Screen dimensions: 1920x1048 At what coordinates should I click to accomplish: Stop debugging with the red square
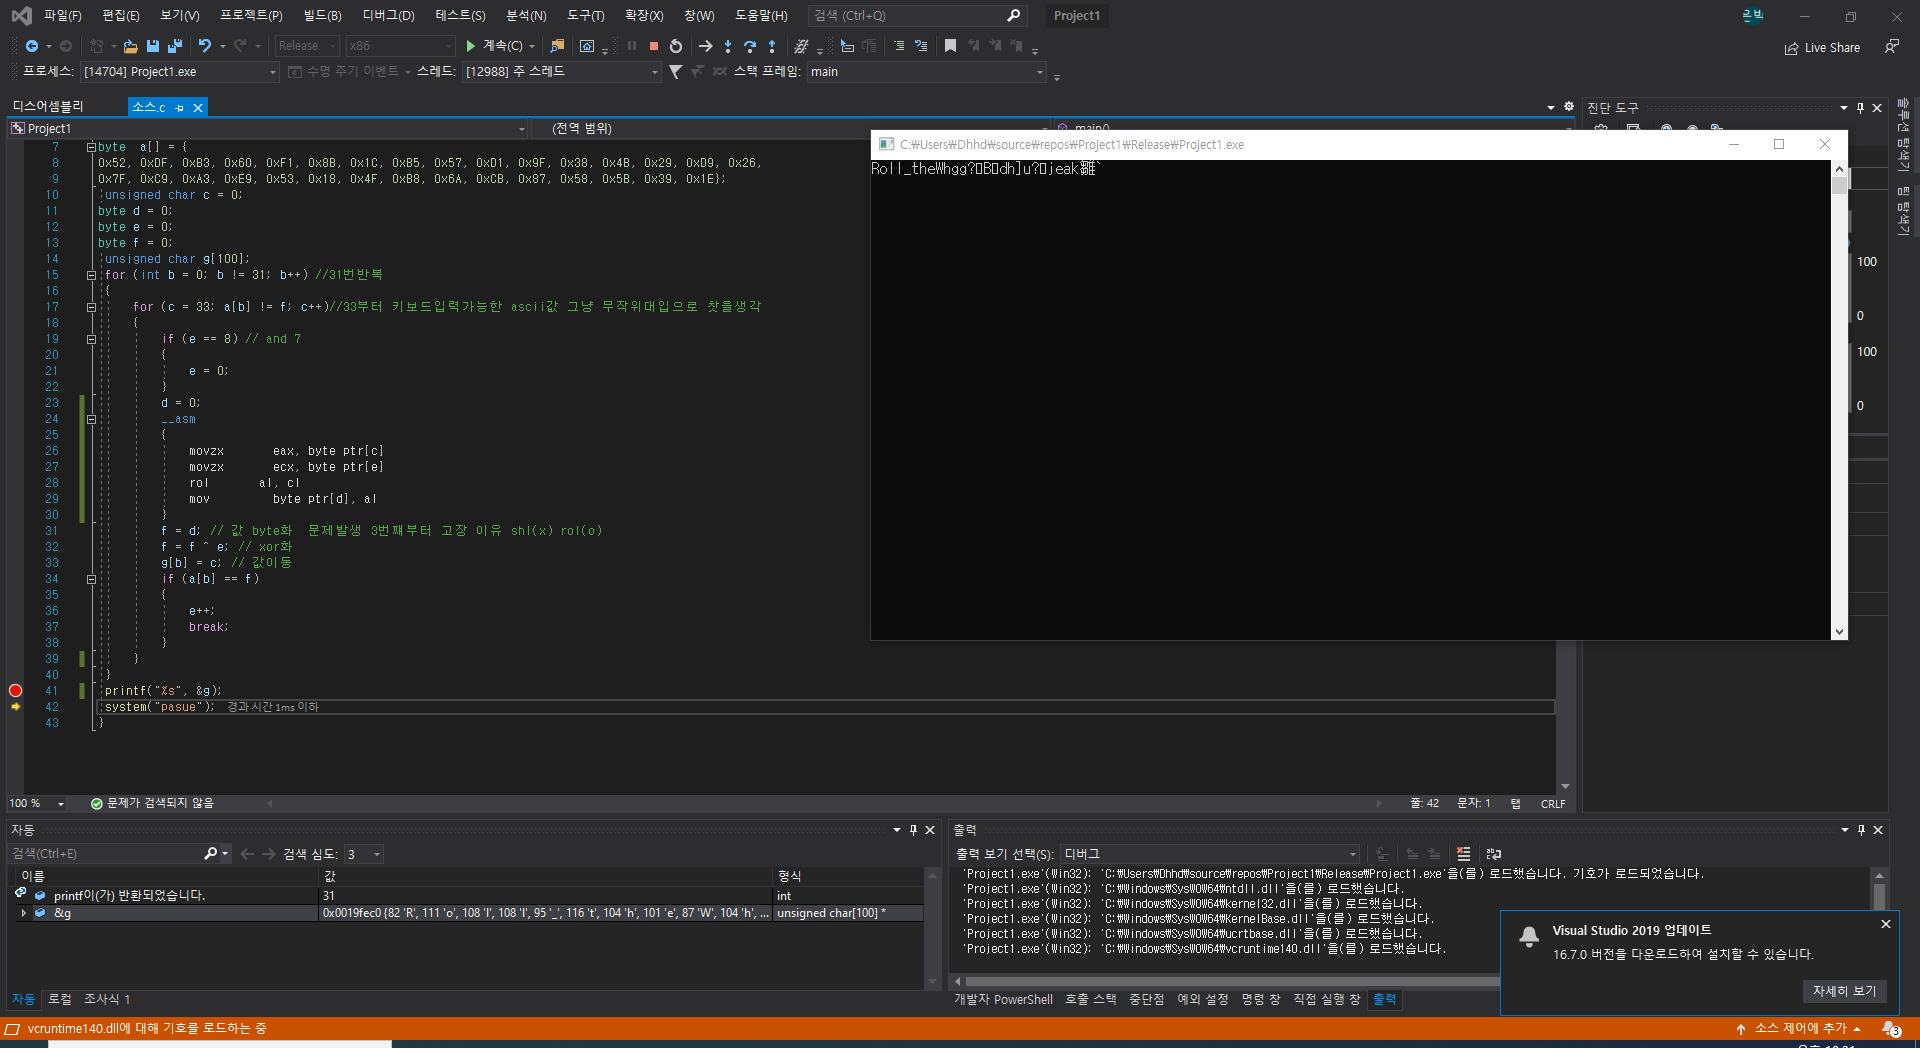pos(654,46)
